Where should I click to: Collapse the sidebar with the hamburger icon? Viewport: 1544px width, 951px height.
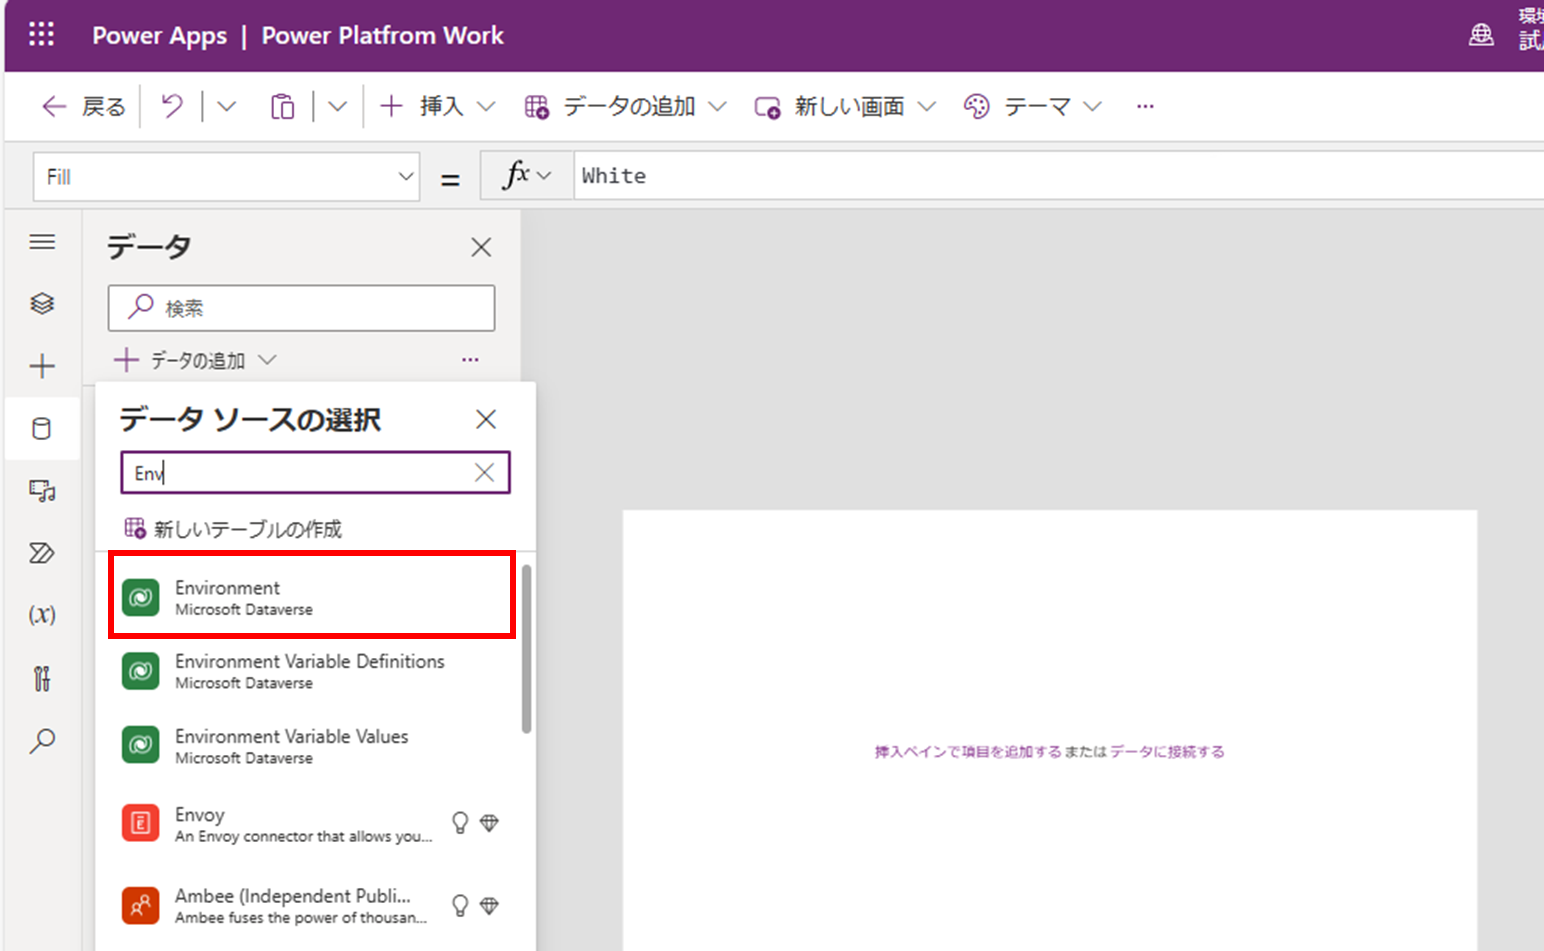(x=42, y=241)
